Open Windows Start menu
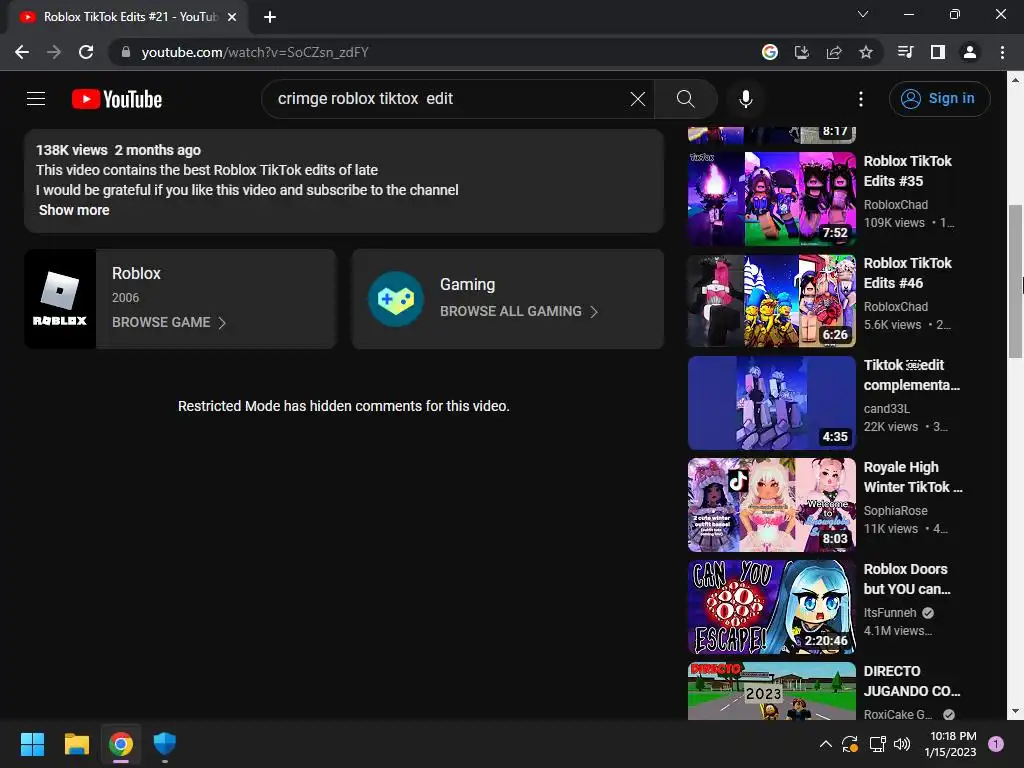The image size is (1024, 768). pos(32,744)
